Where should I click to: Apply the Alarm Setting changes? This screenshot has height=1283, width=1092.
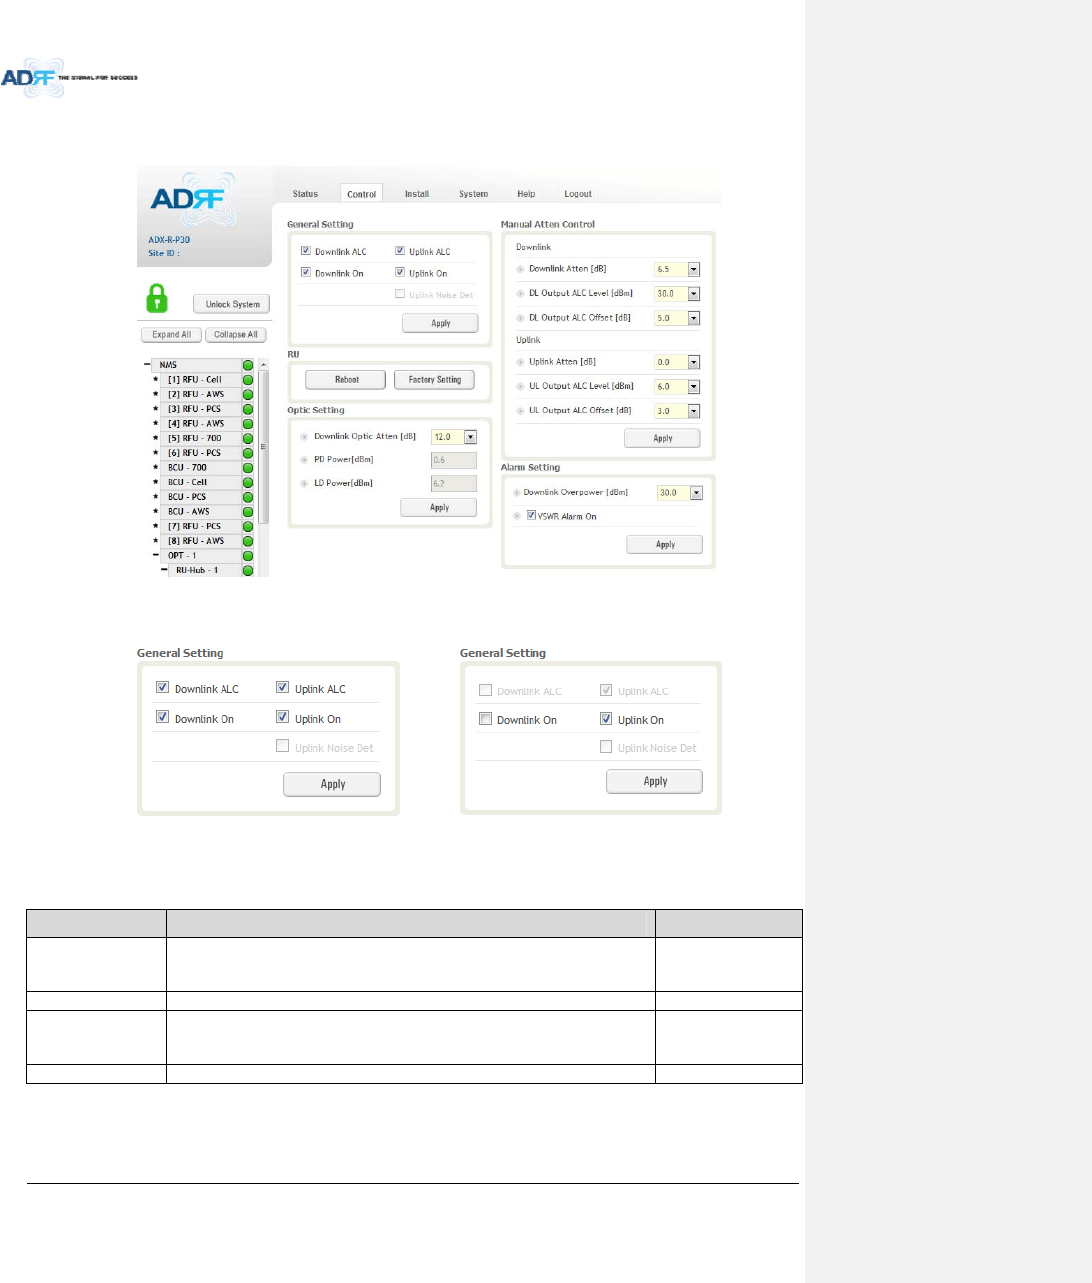665,545
